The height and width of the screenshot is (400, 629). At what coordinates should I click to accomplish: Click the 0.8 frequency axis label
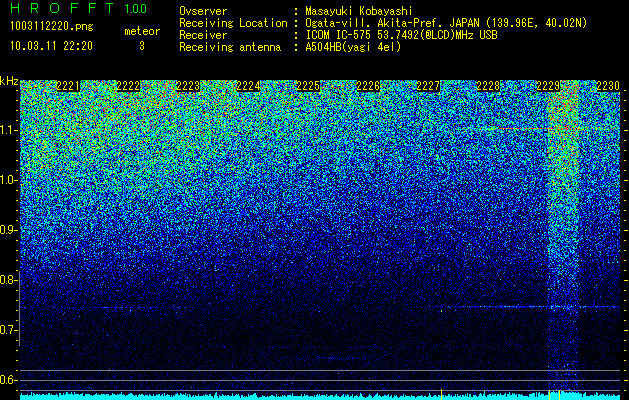8,280
